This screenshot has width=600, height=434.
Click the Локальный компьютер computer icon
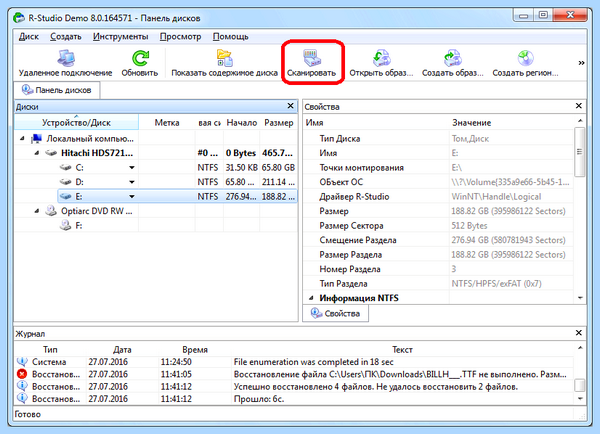[36, 138]
